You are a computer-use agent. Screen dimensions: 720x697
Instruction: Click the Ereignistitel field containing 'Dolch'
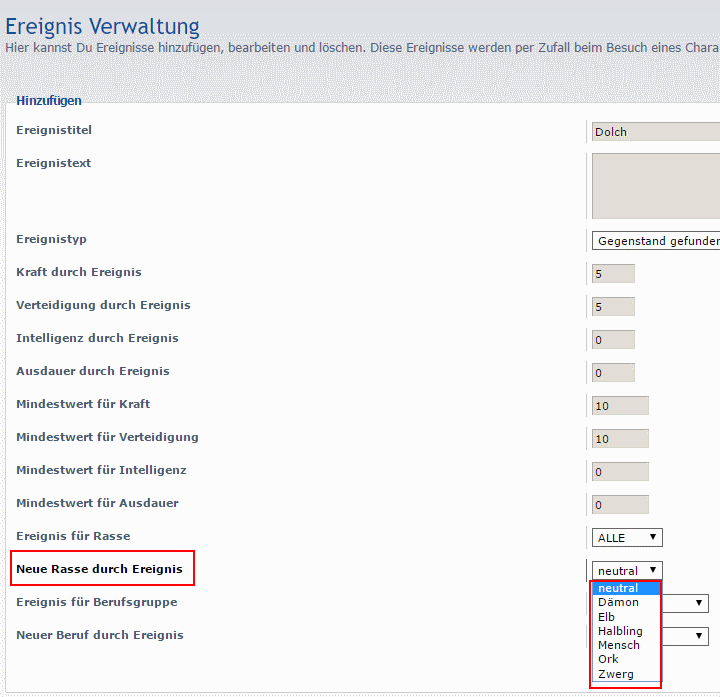[655, 132]
